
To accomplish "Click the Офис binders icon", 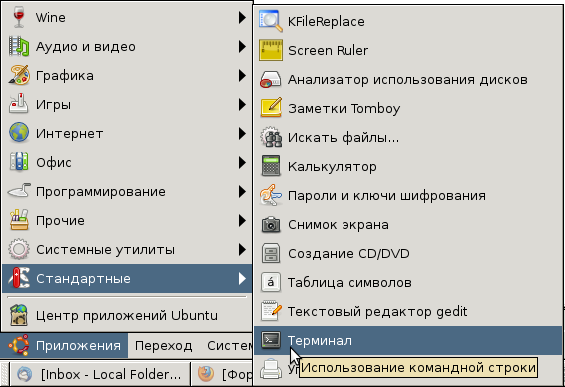I will (x=19, y=163).
